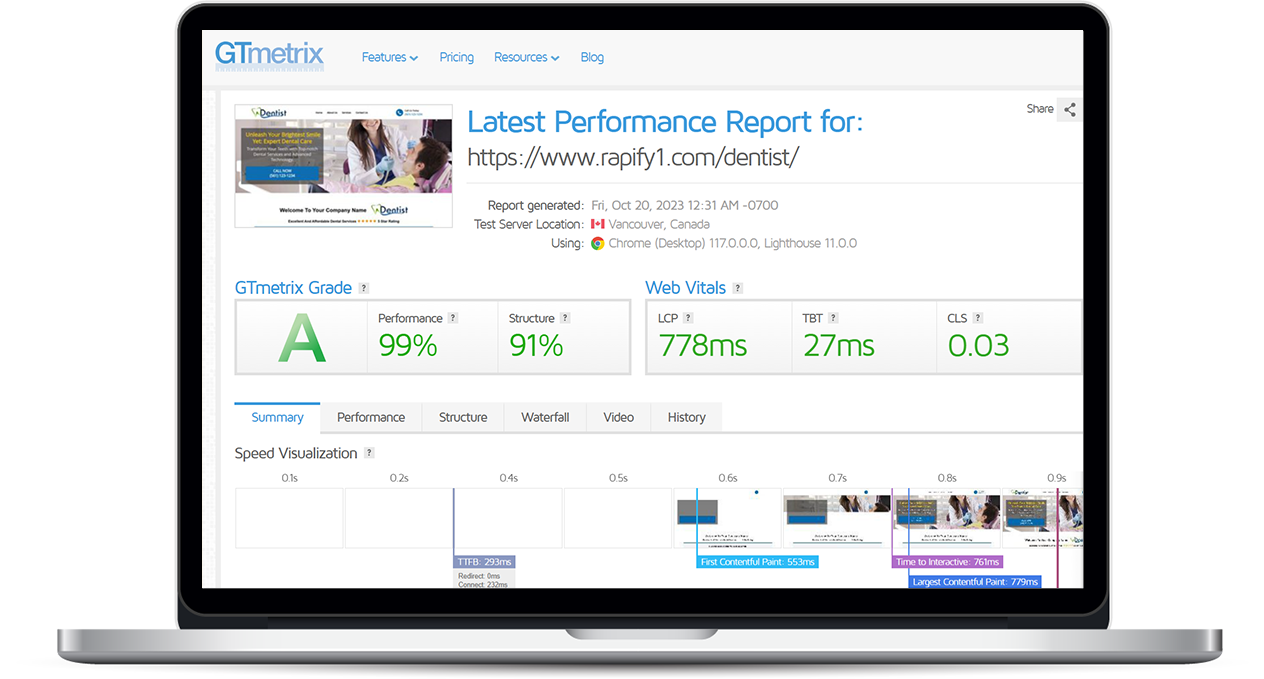Click the Pricing navigation link

(x=456, y=57)
